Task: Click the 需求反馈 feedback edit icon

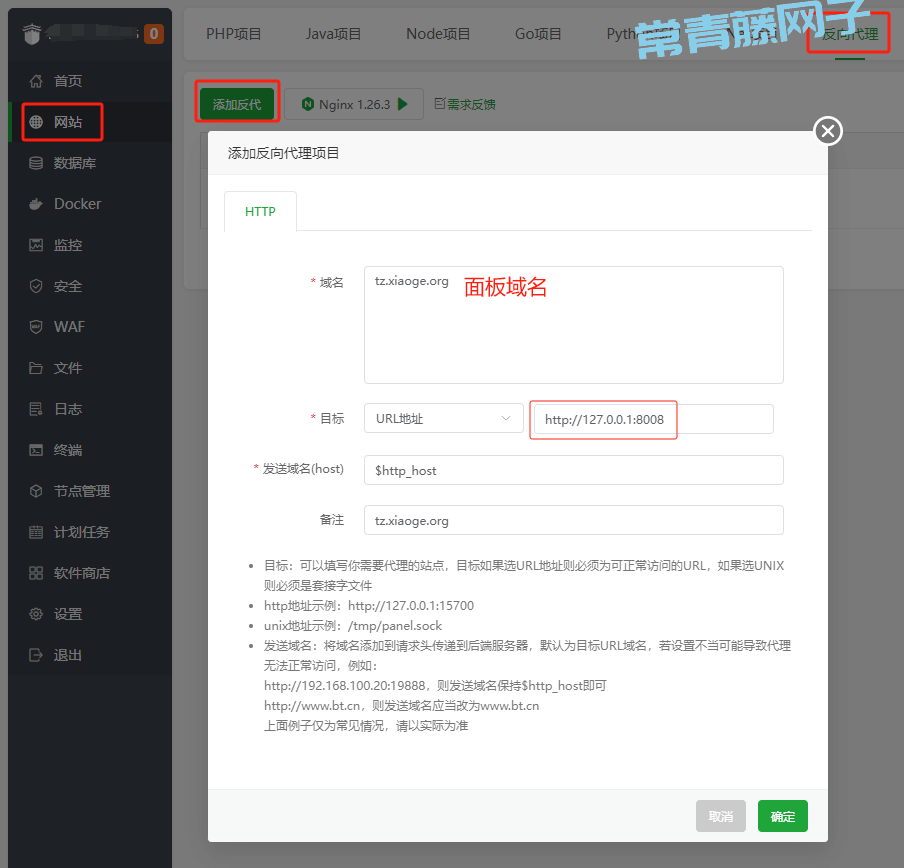Action: (440, 104)
